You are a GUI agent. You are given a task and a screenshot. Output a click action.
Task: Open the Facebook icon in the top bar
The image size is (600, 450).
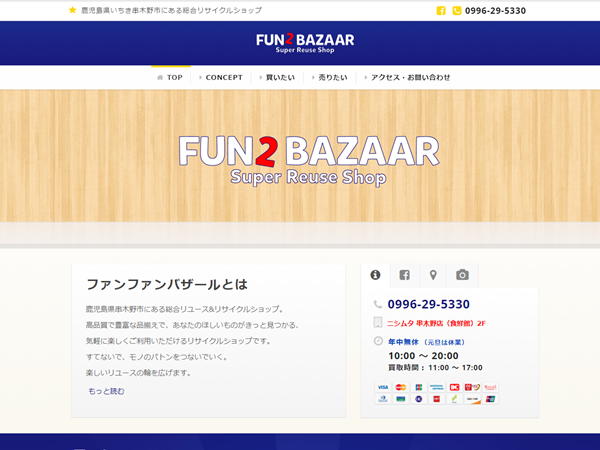click(441, 11)
